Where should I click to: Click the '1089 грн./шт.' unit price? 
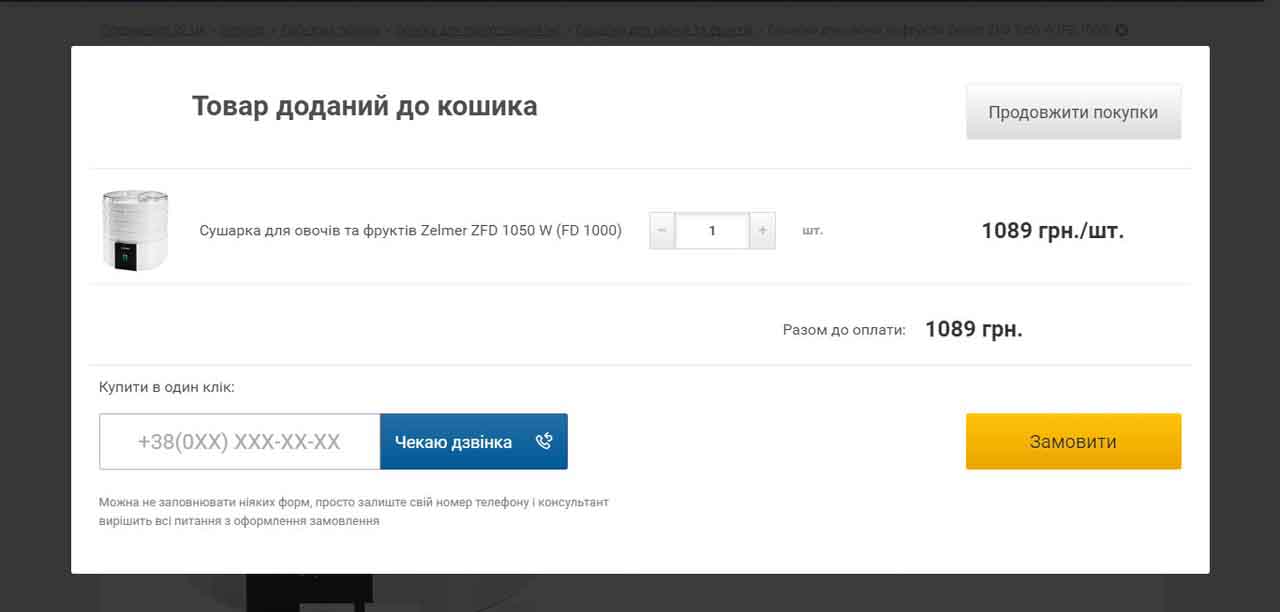click(x=1052, y=231)
